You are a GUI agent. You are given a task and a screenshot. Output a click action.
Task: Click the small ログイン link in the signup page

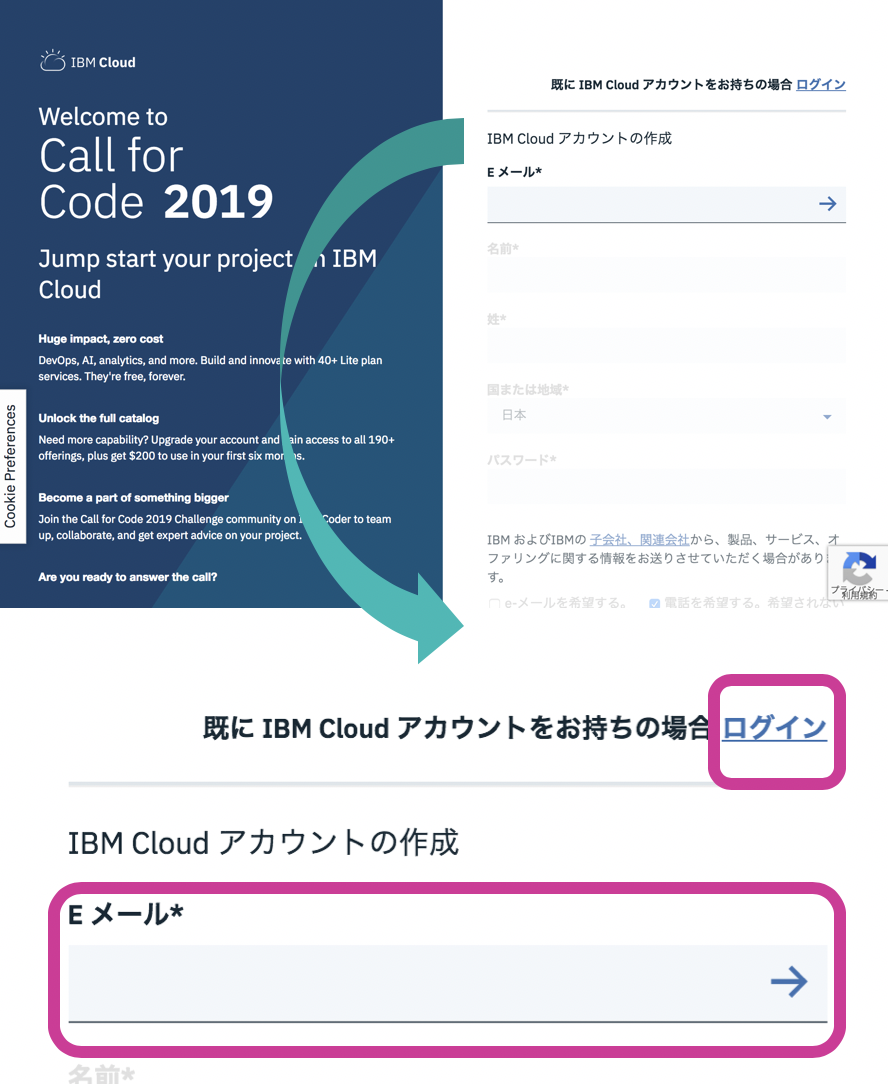pyautogui.click(x=821, y=84)
